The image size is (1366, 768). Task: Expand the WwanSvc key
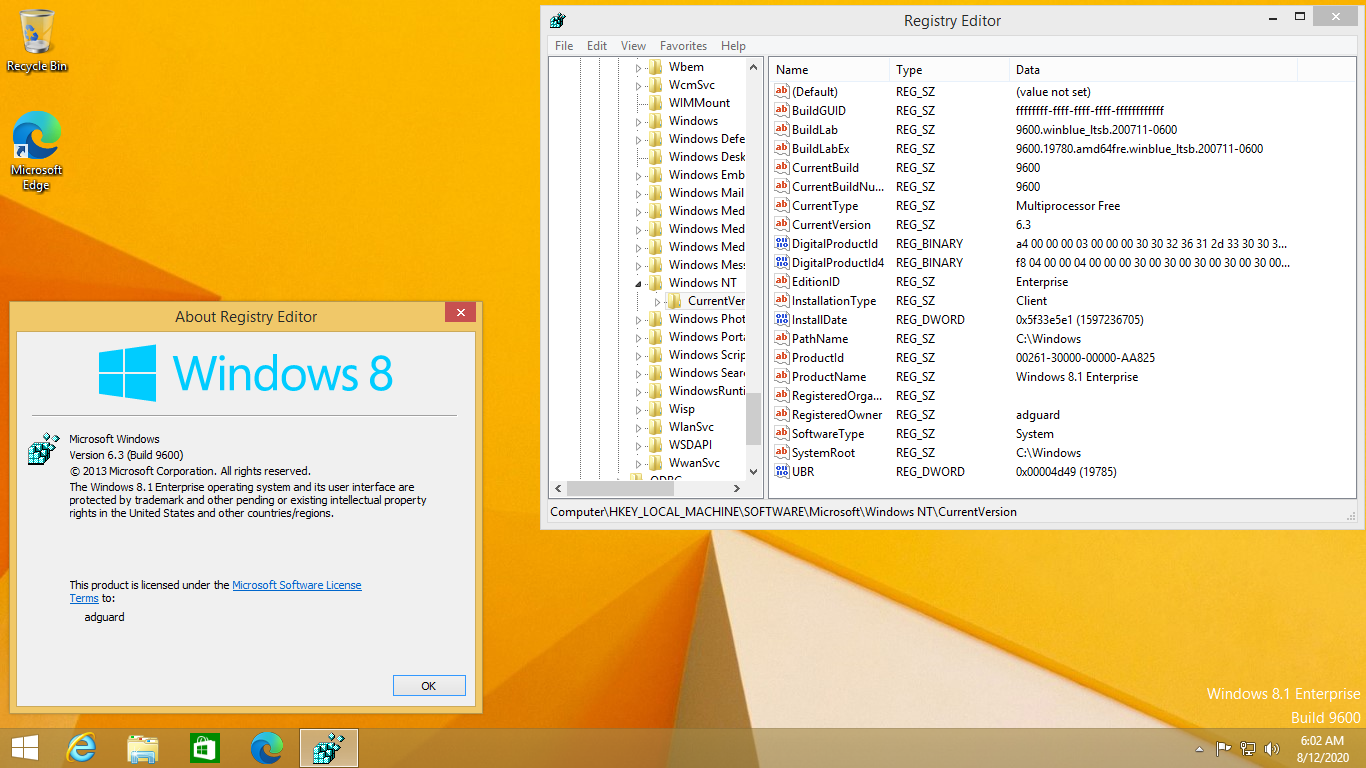[x=638, y=463]
